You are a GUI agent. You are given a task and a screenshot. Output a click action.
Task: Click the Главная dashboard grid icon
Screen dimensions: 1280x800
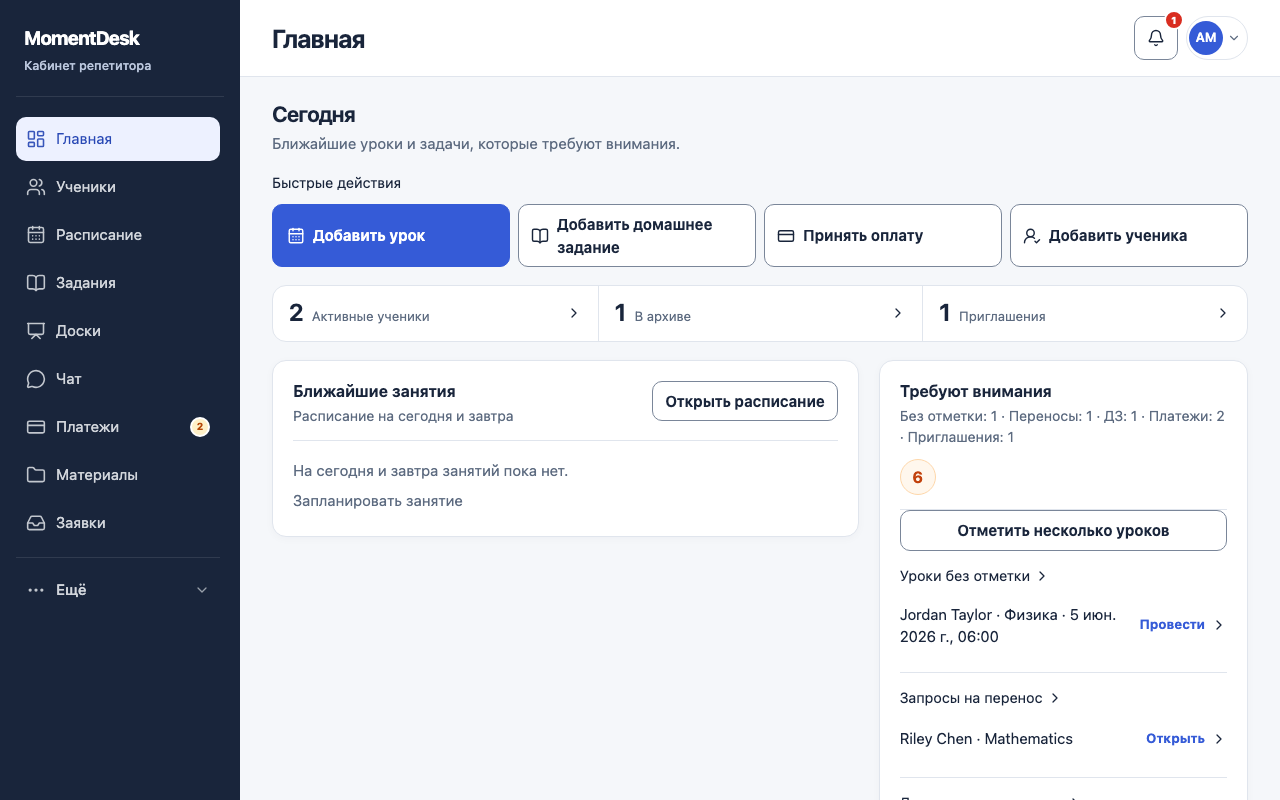[36, 139]
